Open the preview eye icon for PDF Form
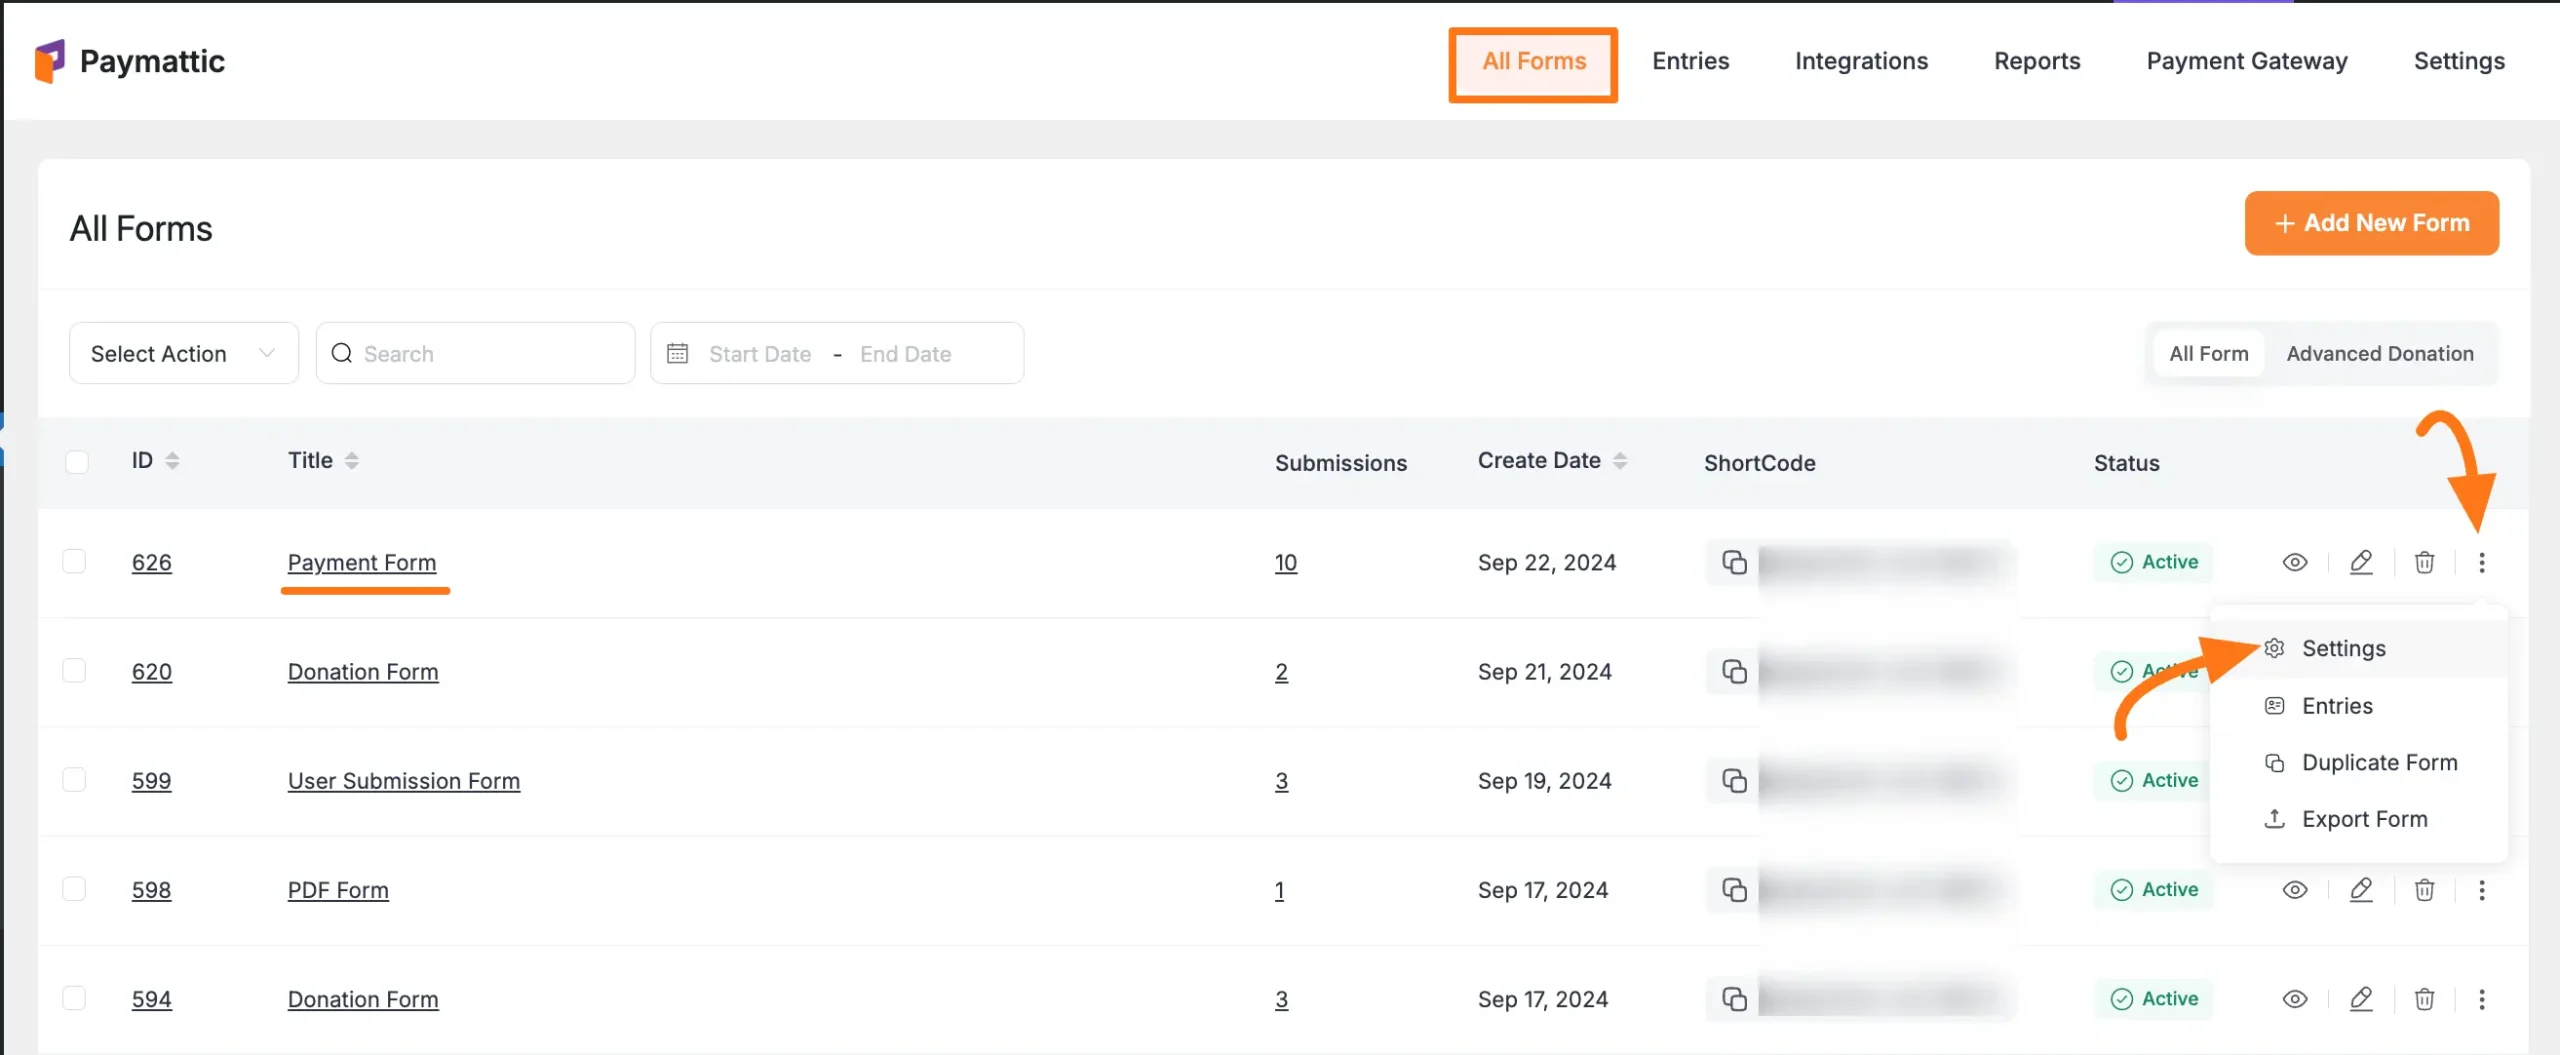The height and width of the screenshot is (1055, 2560). coord(2295,889)
